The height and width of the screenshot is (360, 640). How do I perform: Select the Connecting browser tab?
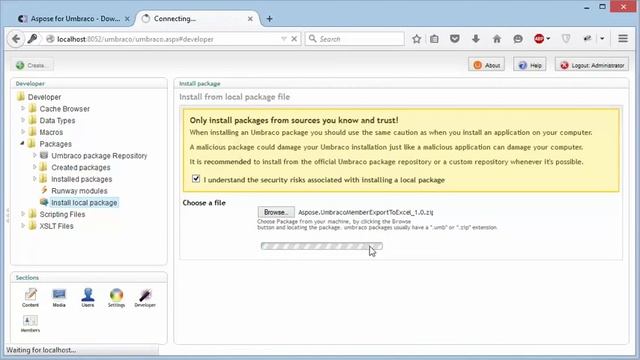[198, 19]
